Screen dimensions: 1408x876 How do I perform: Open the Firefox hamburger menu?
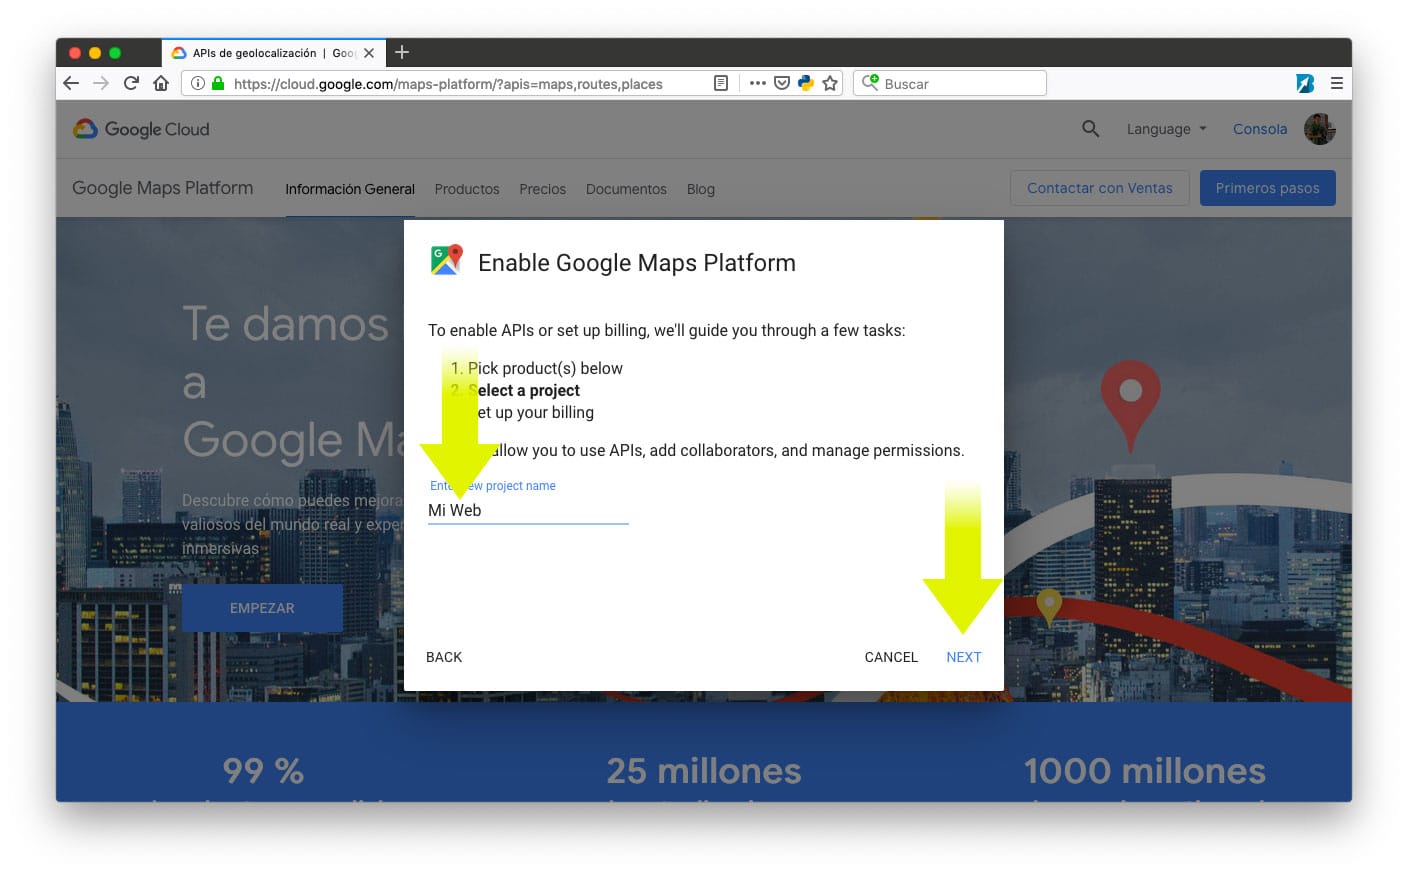[1336, 83]
